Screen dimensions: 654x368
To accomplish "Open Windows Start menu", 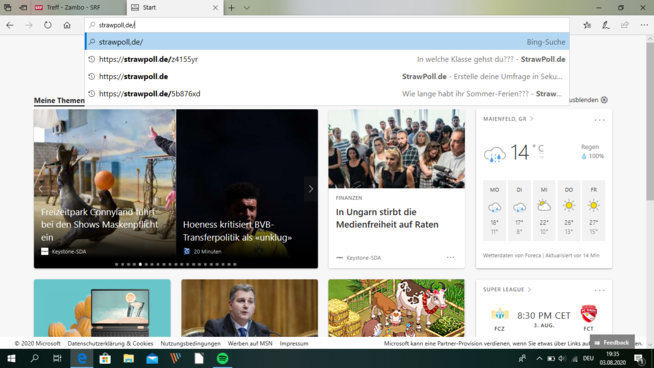I will coord(11,358).
